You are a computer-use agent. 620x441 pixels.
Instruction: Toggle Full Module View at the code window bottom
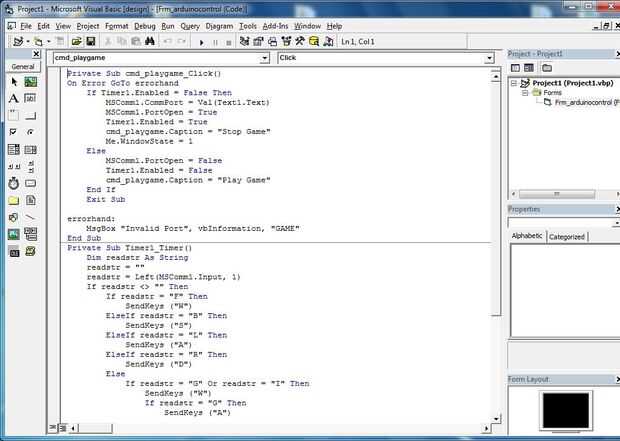coord(62,428)
